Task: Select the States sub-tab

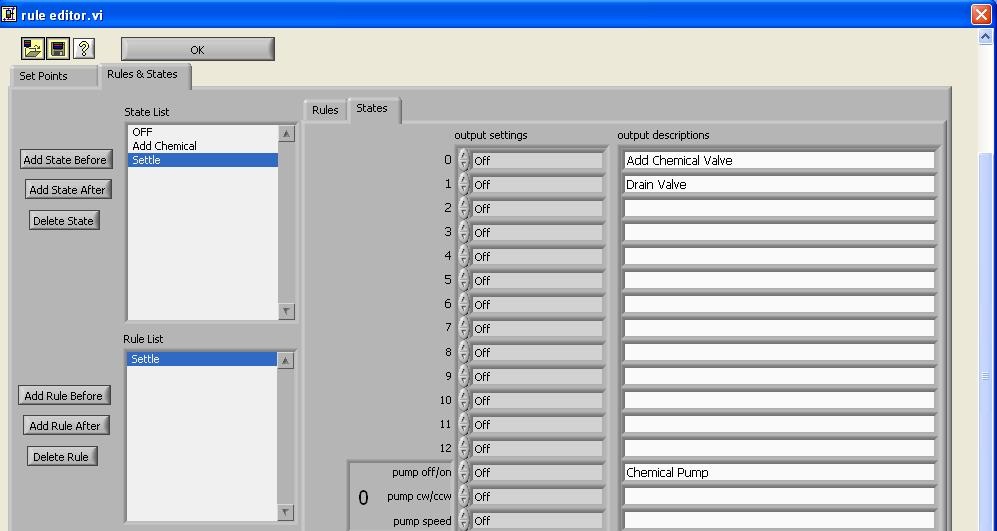Action: pyautogui.click(x=373, y=109)
